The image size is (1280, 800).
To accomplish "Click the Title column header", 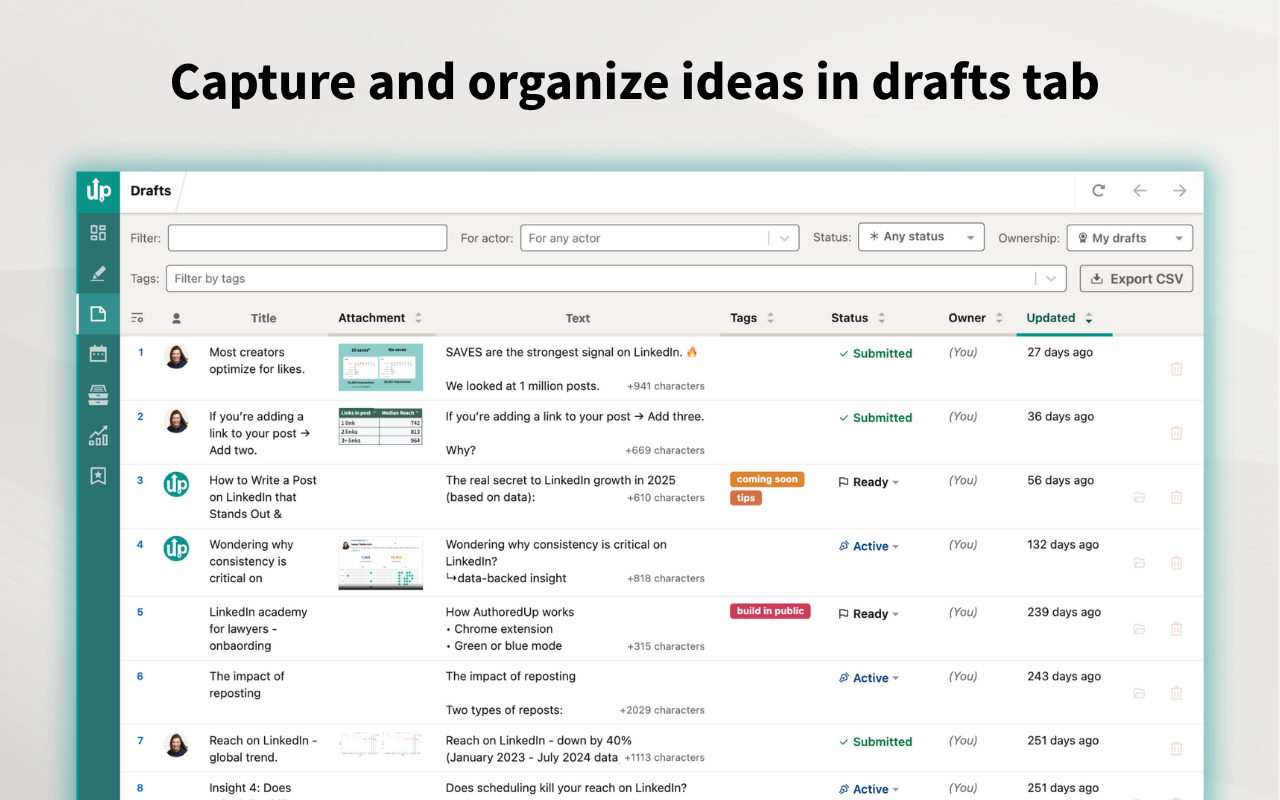I will pos(263,318).
